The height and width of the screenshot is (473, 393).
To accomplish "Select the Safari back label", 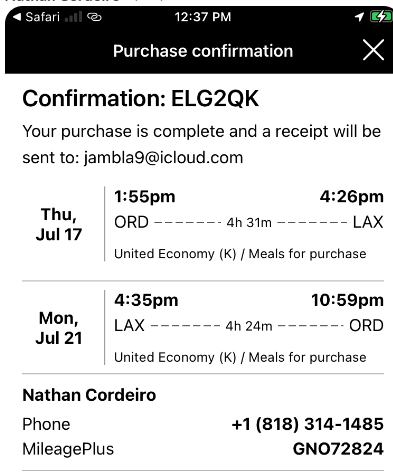I will (42, 17).
